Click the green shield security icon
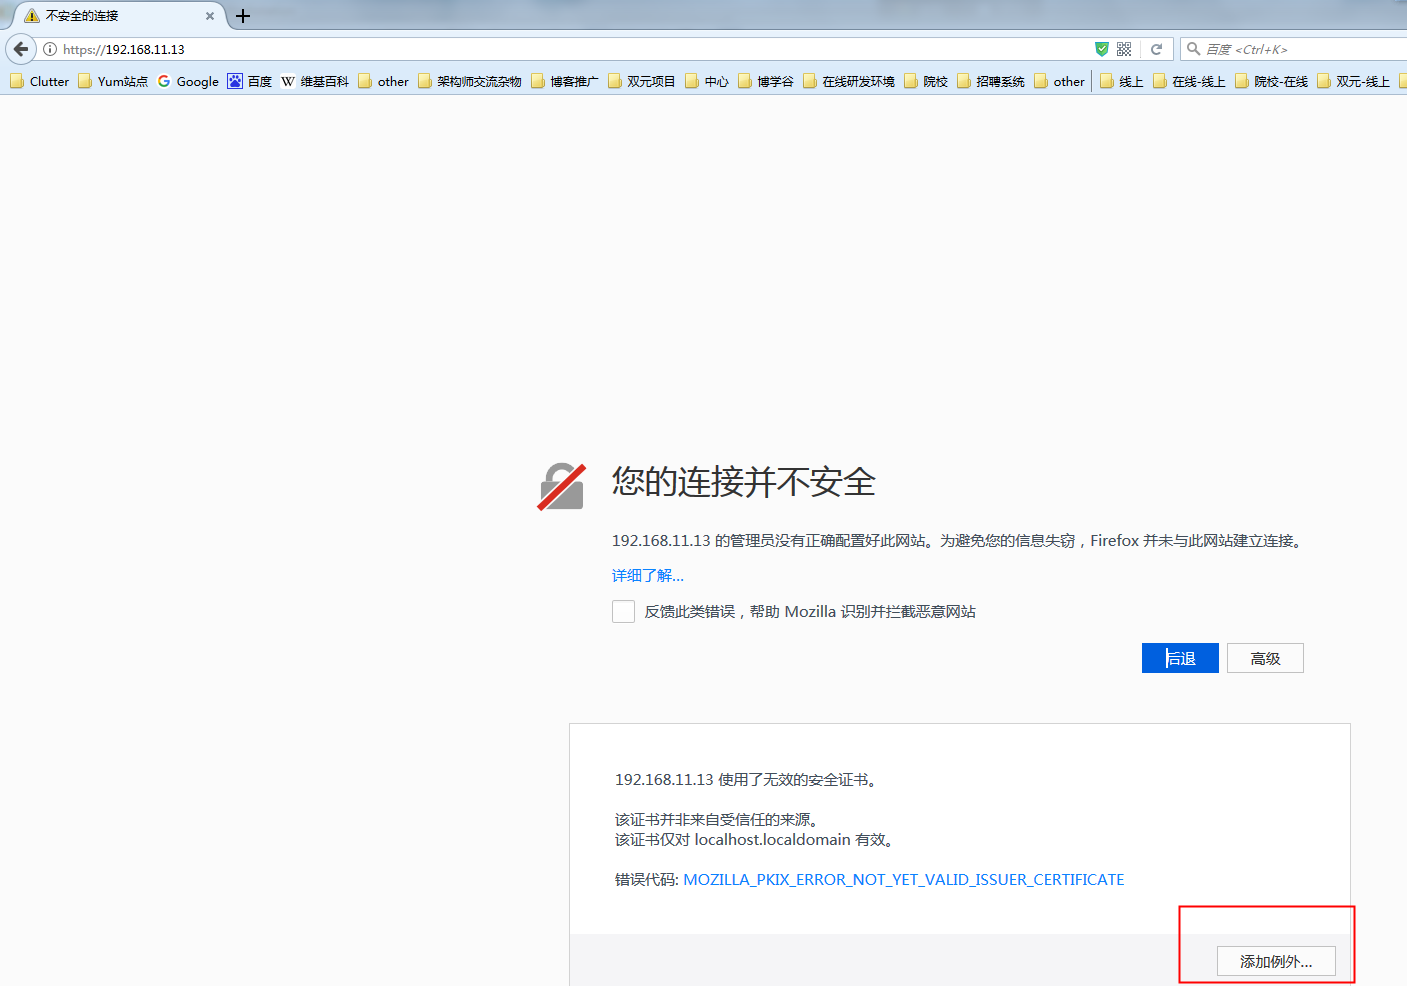The height and width of the screenshot is (986, 1407). click(x=1101, y=49)
